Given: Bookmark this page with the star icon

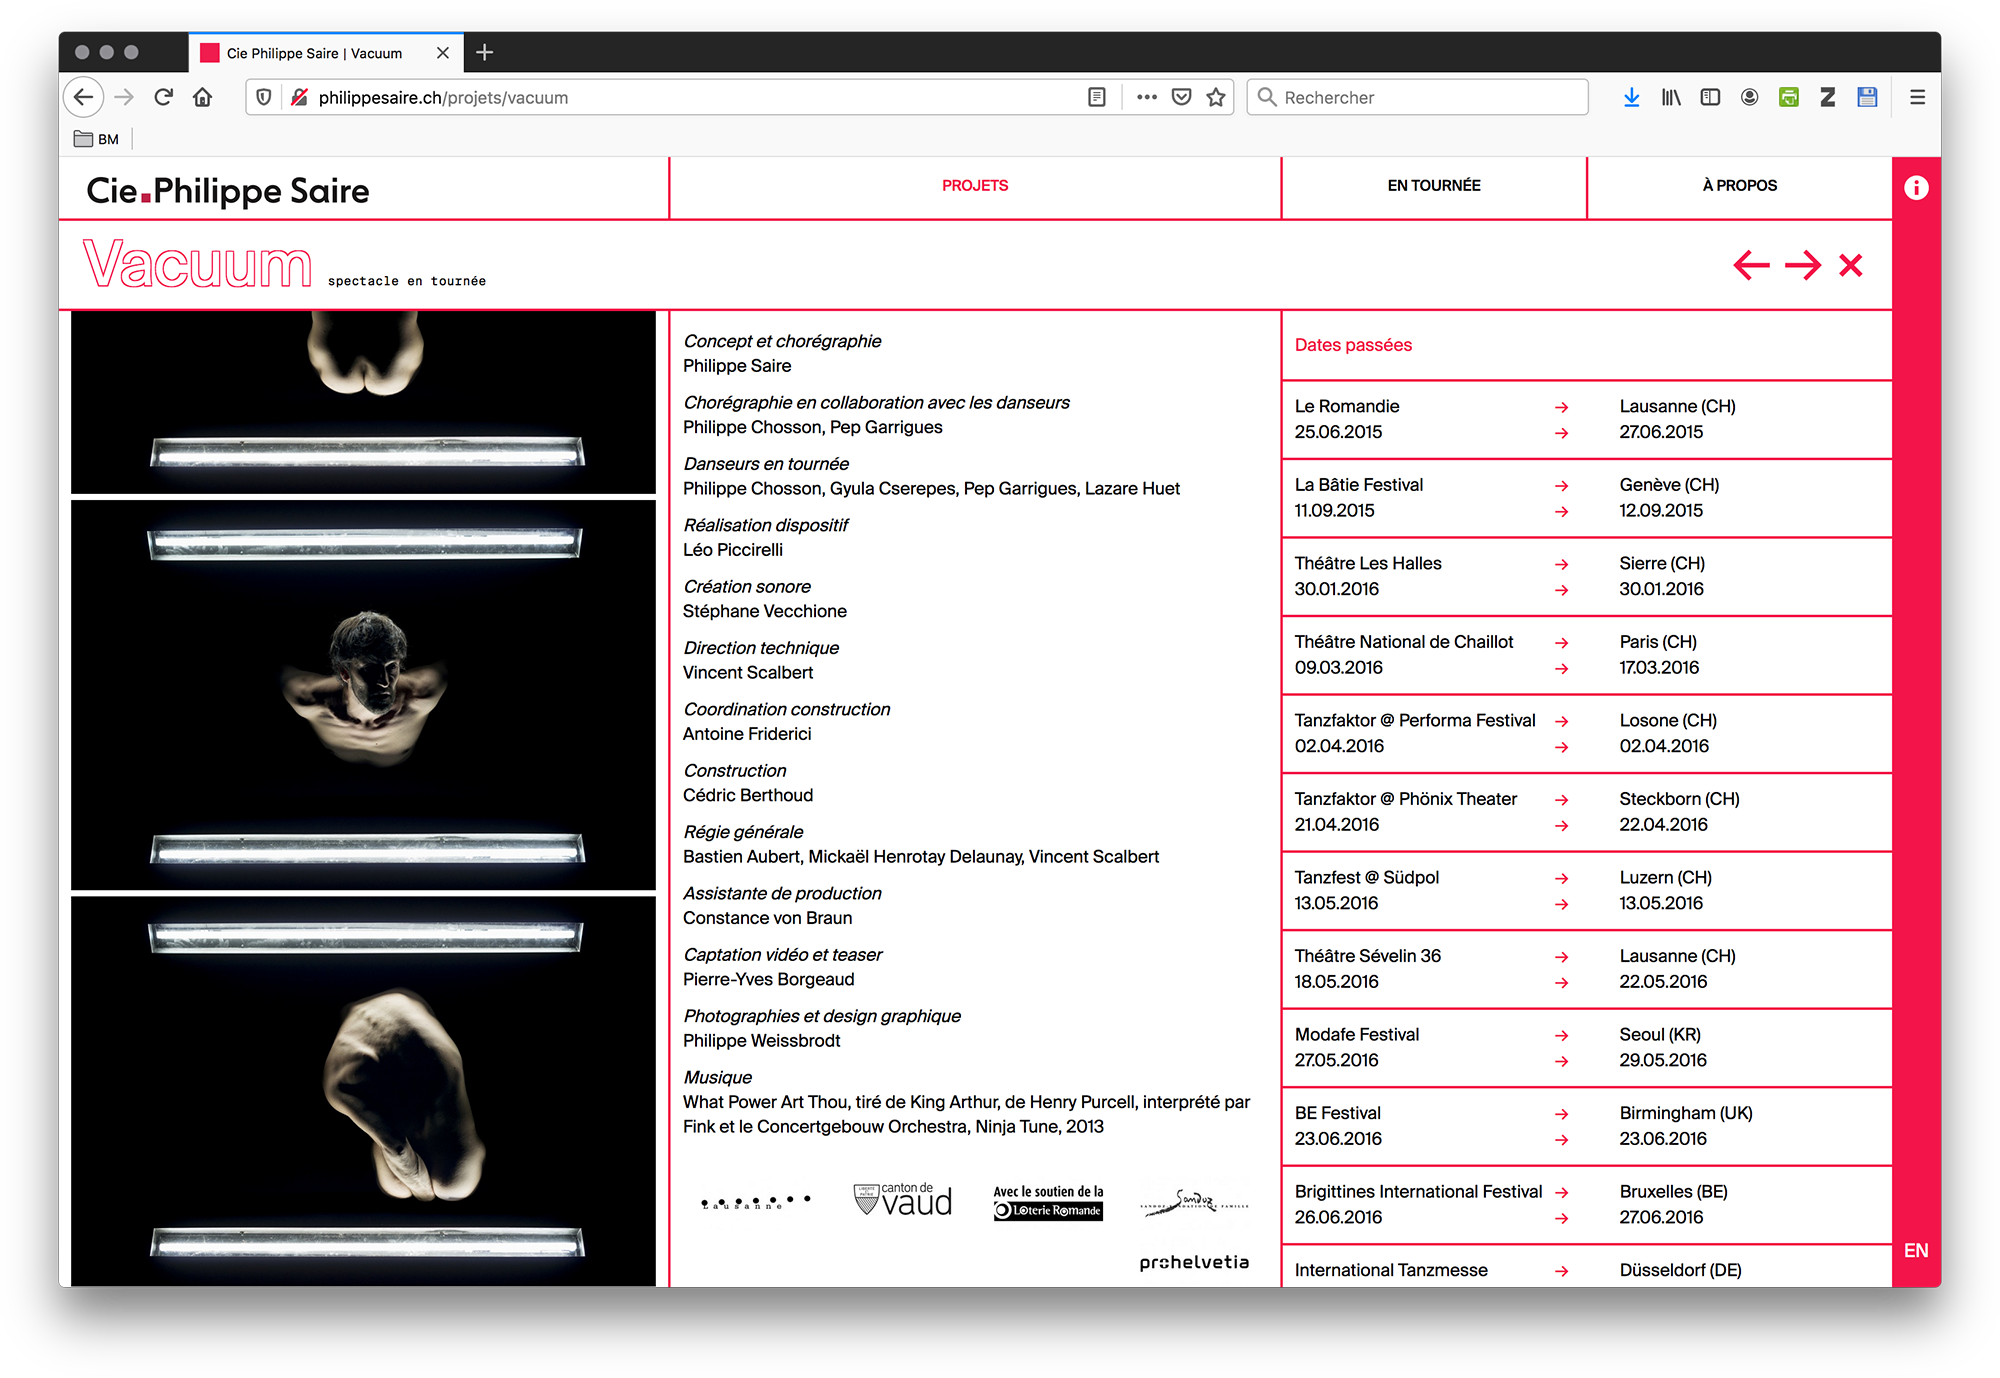Looking at the screenshot, I should pos(1216,97).
